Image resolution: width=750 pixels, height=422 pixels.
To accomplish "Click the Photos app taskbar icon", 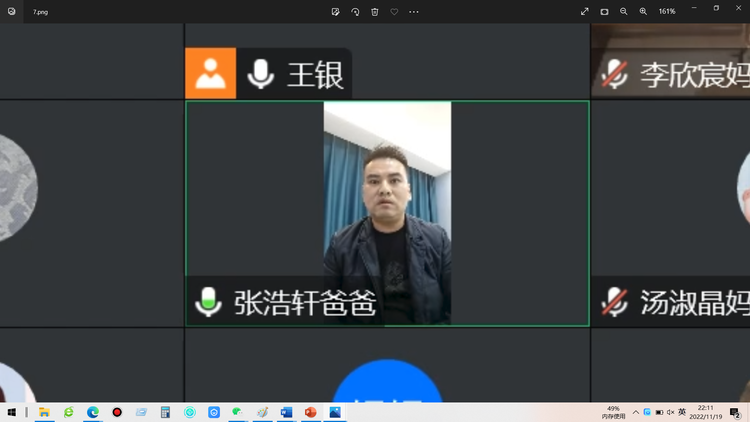I will pyautogui.click(x=335, y=412).
